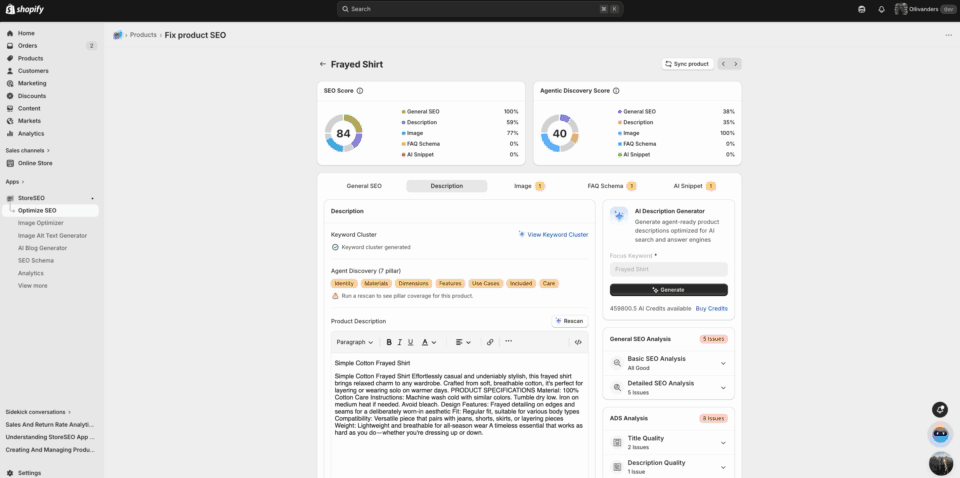Screen dimensions: 960x478
Task: Open the FAQ Schema tab
Action: pyautogui.click(x=612, y=186)
